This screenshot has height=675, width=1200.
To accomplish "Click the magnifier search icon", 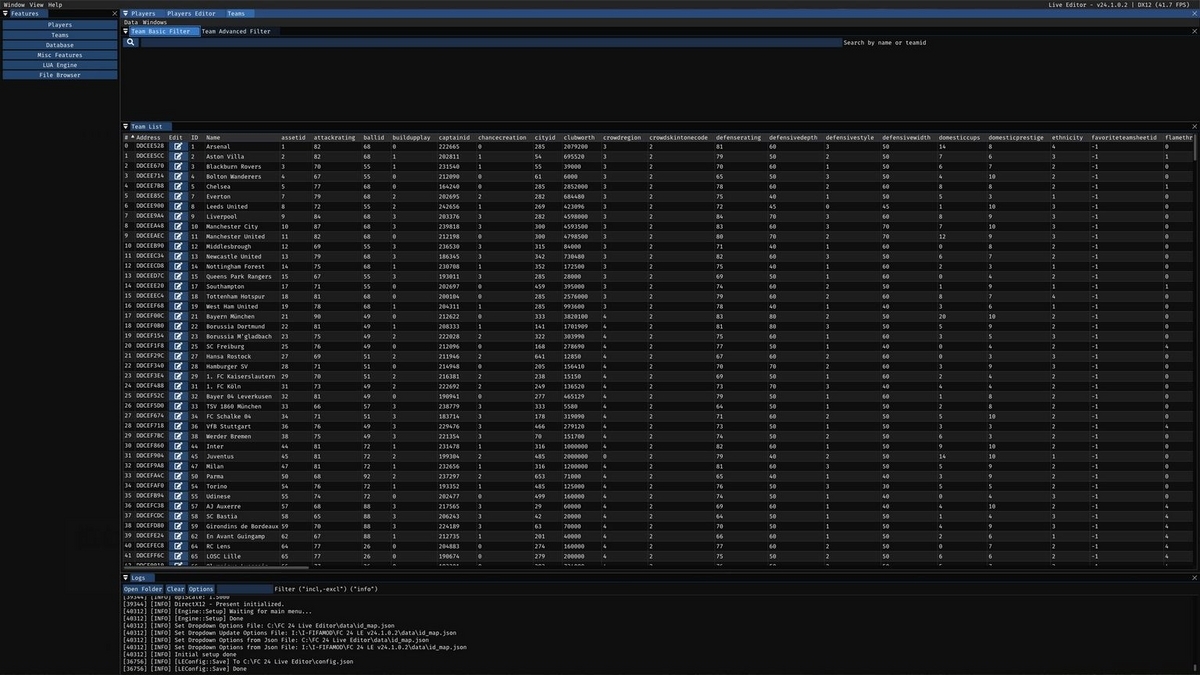I will [130, 43].
